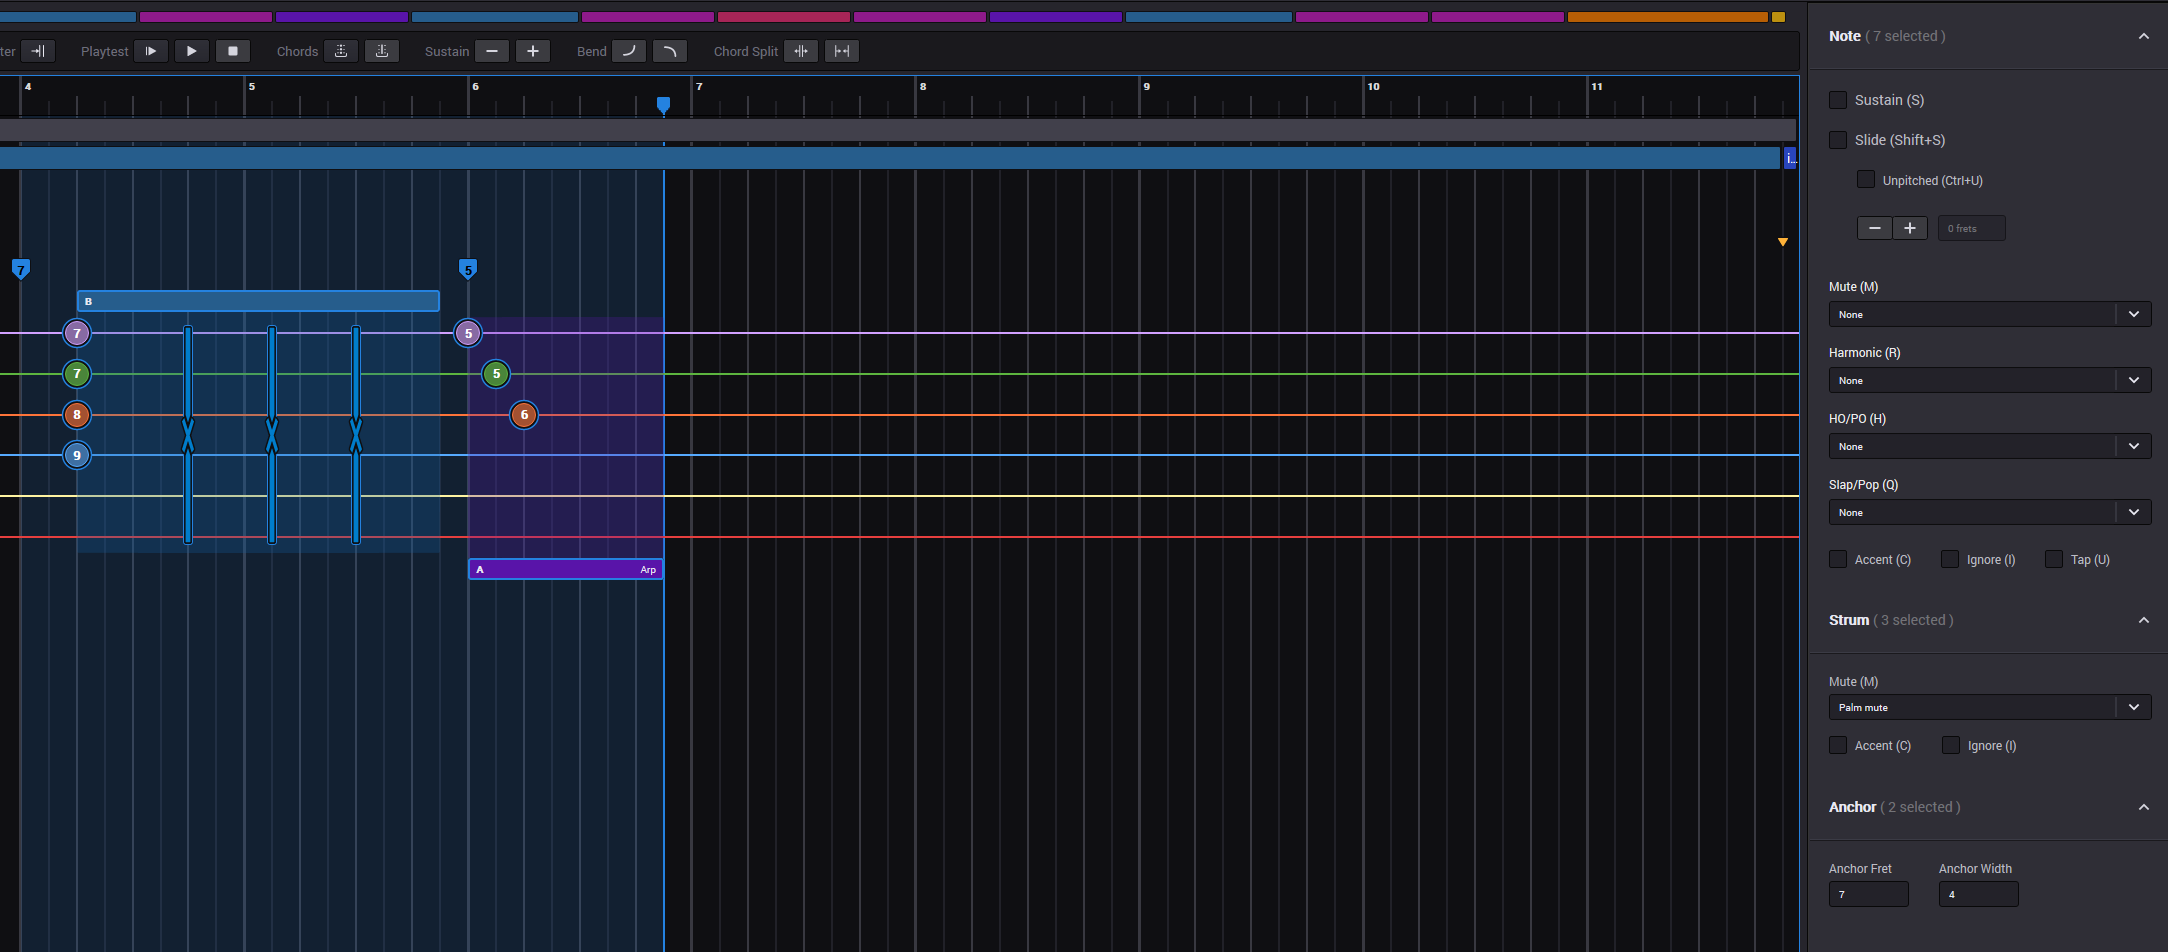Click the bend down curve icon
Viewport: 2168px width, 952px height.
670,51
